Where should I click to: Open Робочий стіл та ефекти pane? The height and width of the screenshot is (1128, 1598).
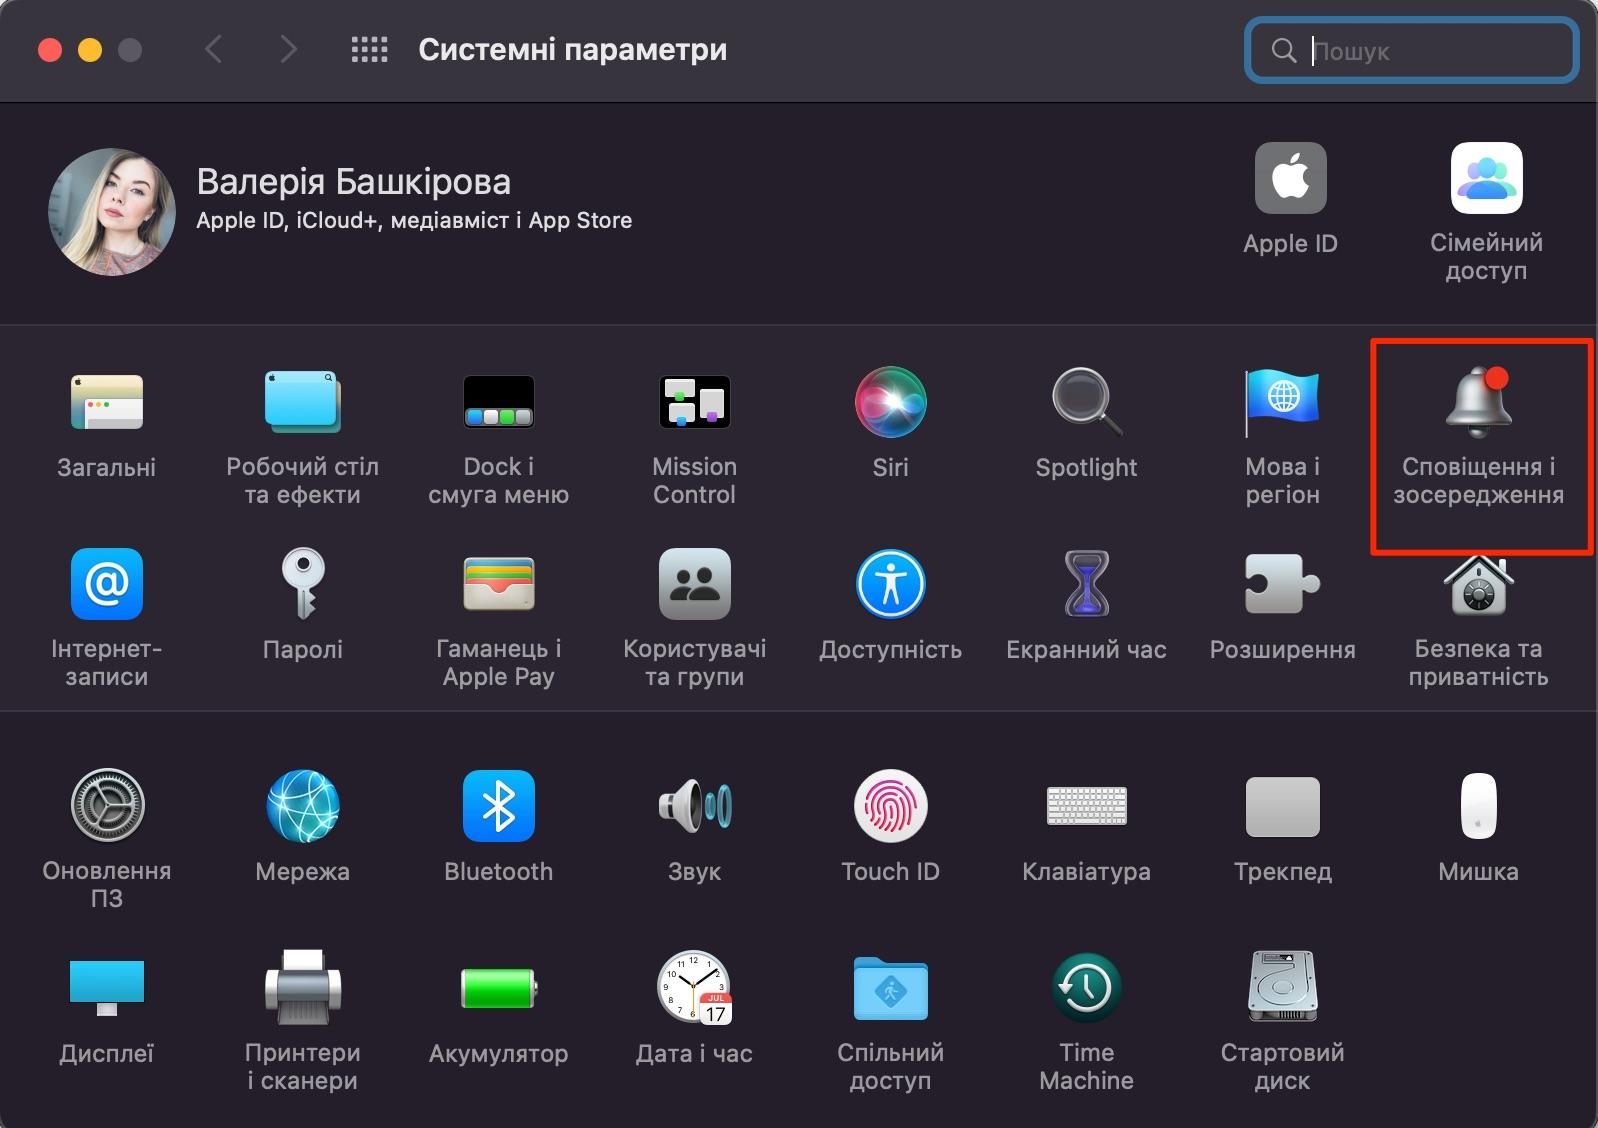[x=302, y=402]
